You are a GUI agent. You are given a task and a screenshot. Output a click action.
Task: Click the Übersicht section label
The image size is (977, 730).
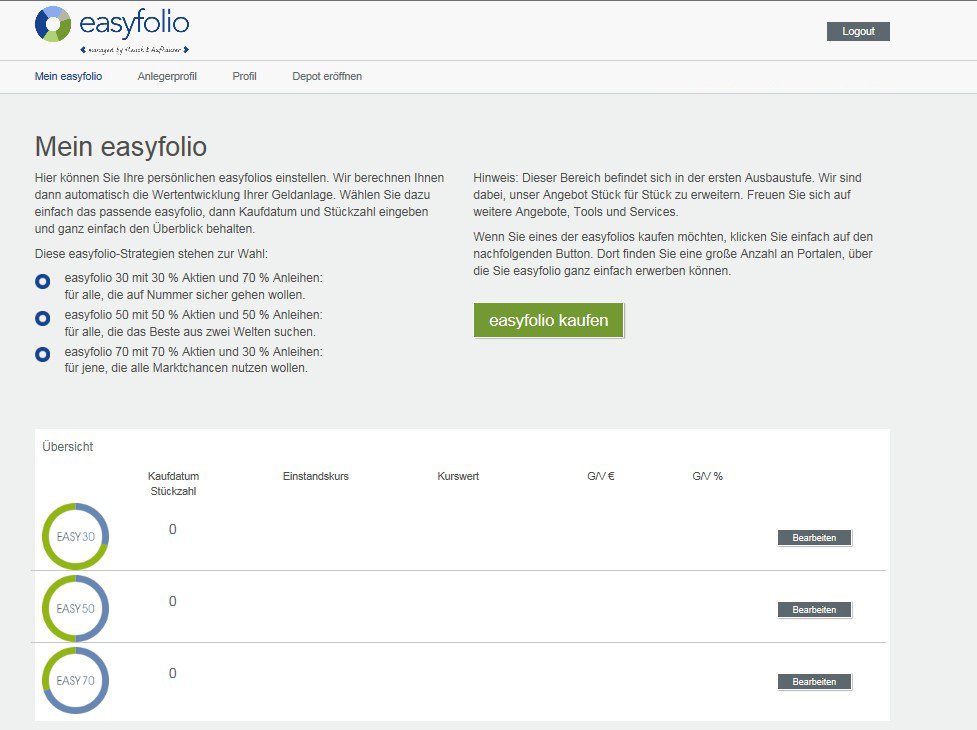[67, 447]
